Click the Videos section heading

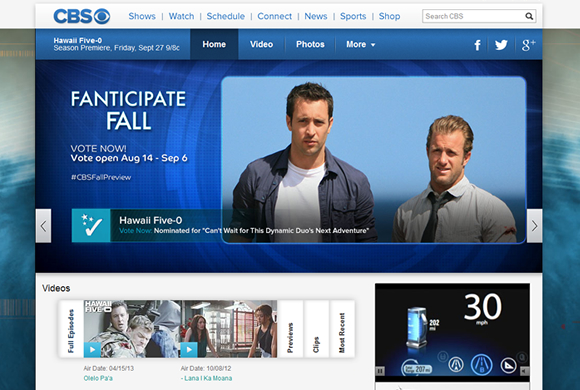pyautogui.click(x=56, y=288)
